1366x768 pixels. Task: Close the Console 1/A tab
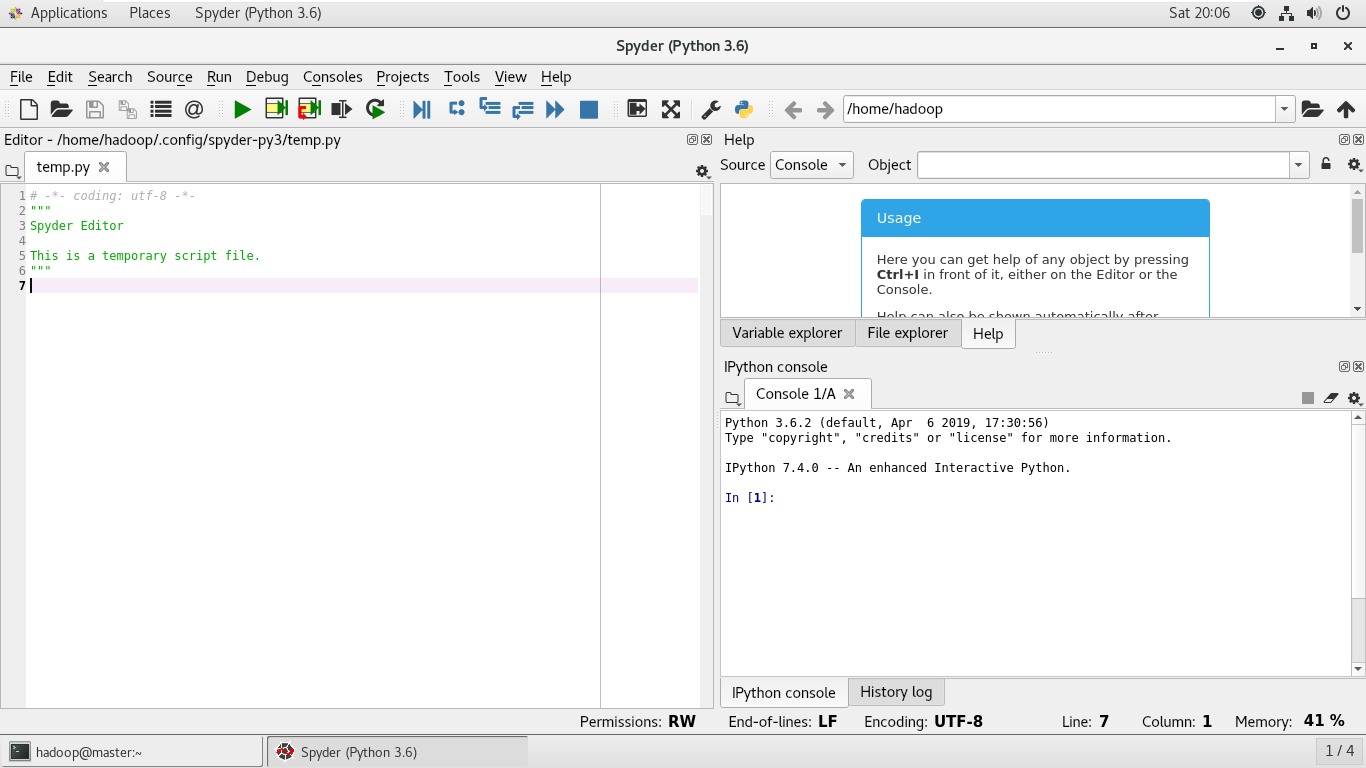[849, 394]
